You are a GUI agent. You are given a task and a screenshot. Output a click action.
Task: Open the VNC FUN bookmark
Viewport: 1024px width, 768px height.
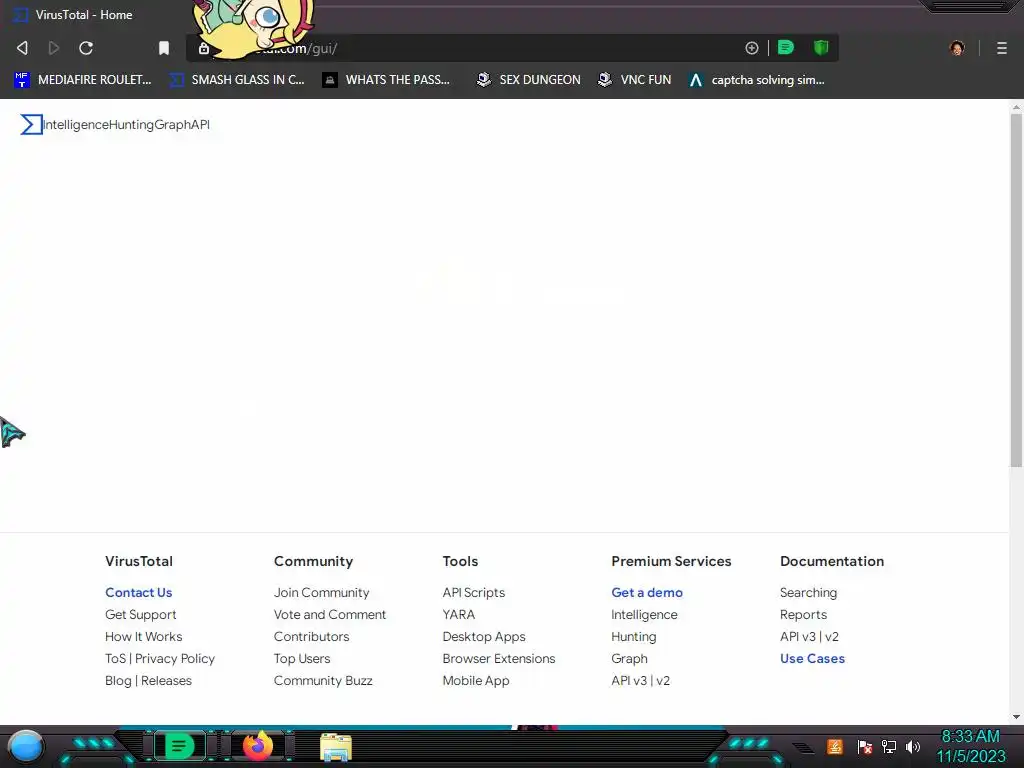click(634, 80)
